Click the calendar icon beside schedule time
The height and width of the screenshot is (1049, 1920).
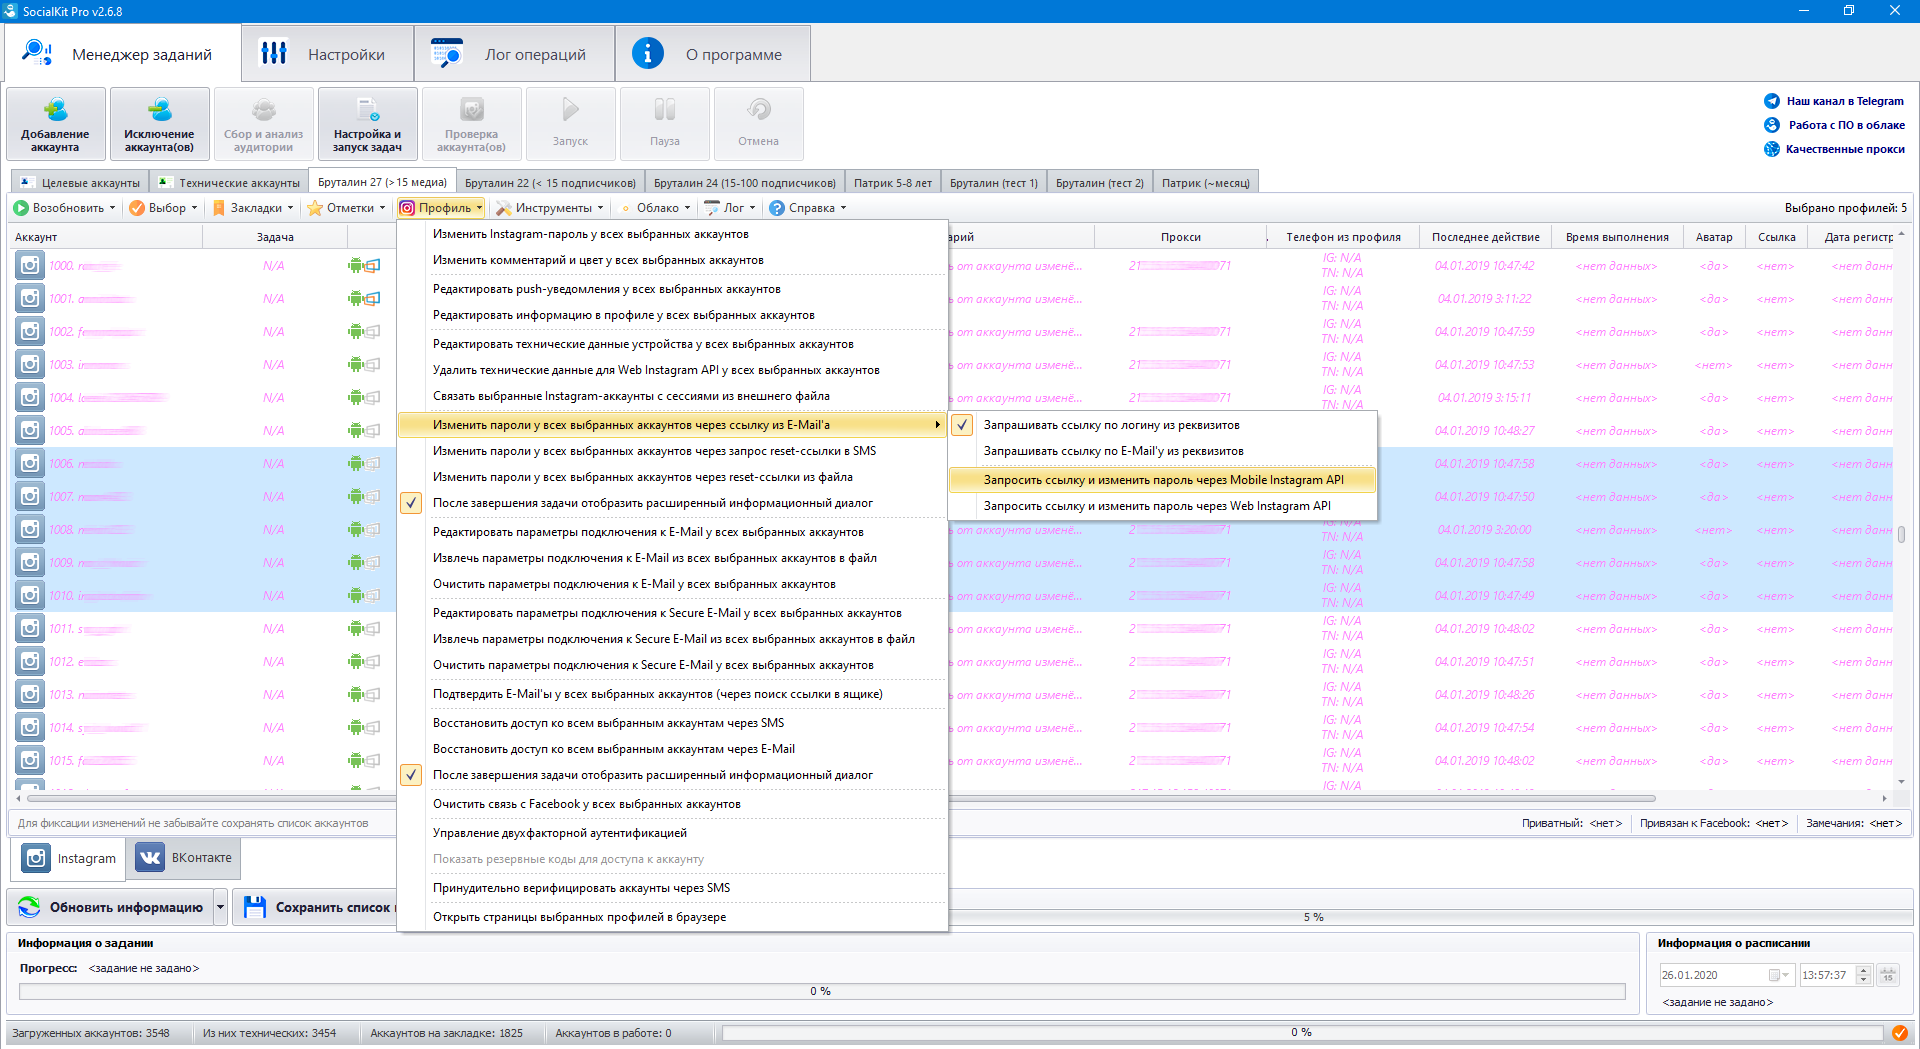click(x=1888, y=975)
